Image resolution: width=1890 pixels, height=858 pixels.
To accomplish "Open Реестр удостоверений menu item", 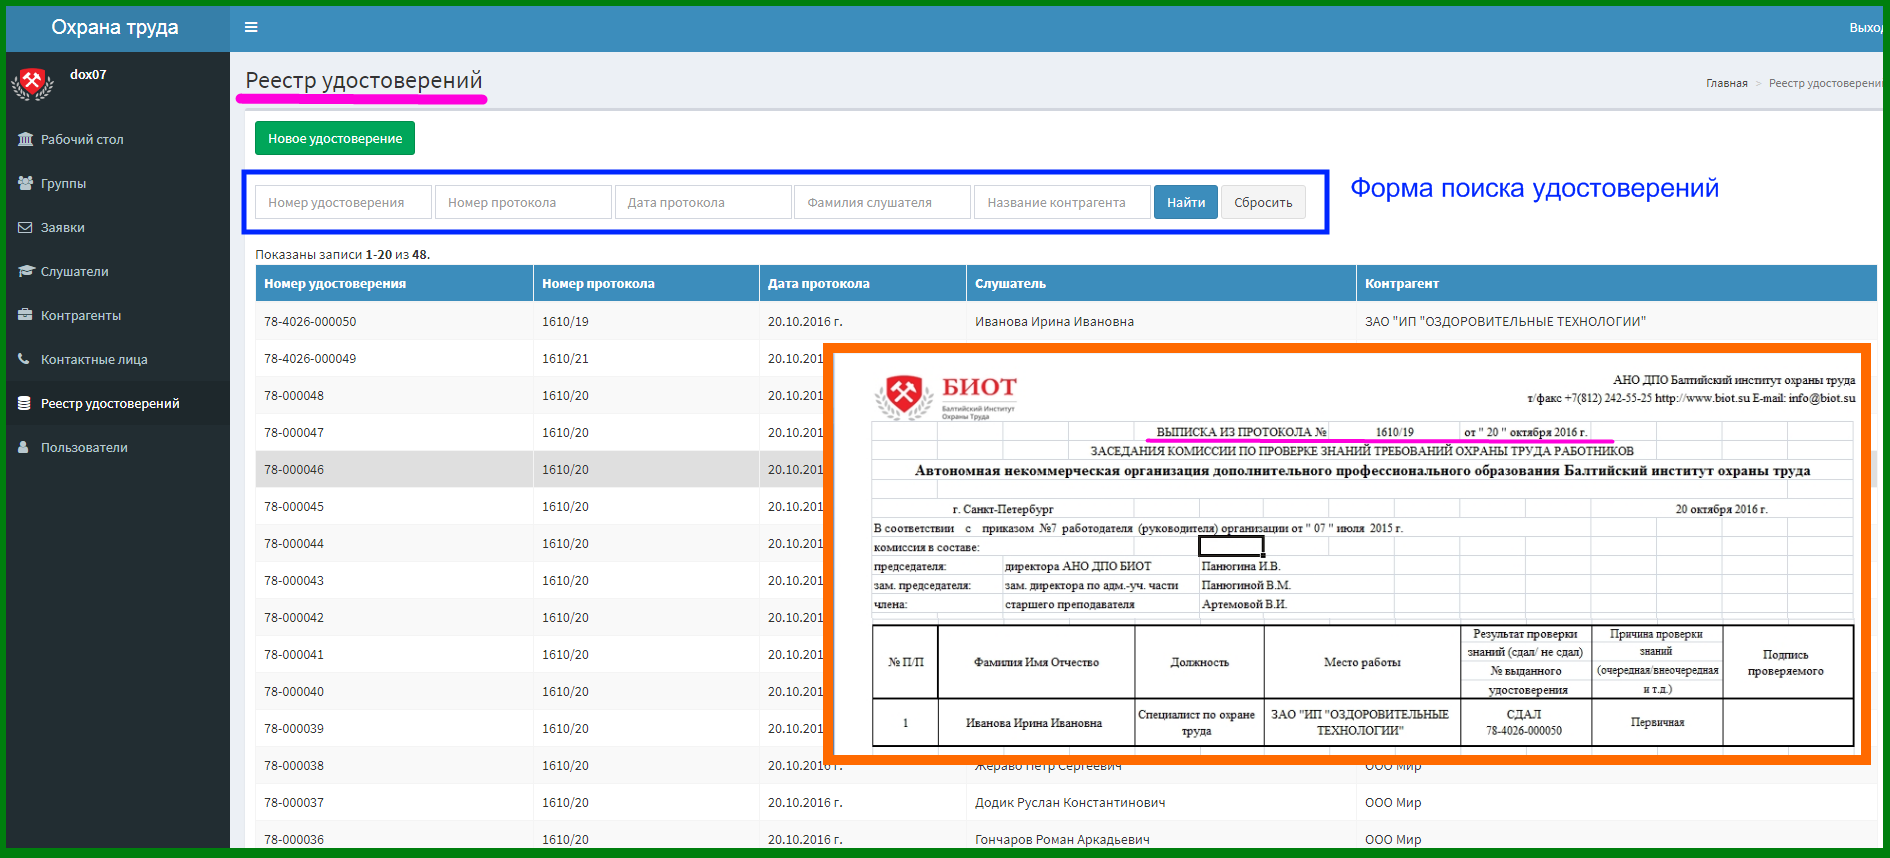I will [x=115, y=403].
